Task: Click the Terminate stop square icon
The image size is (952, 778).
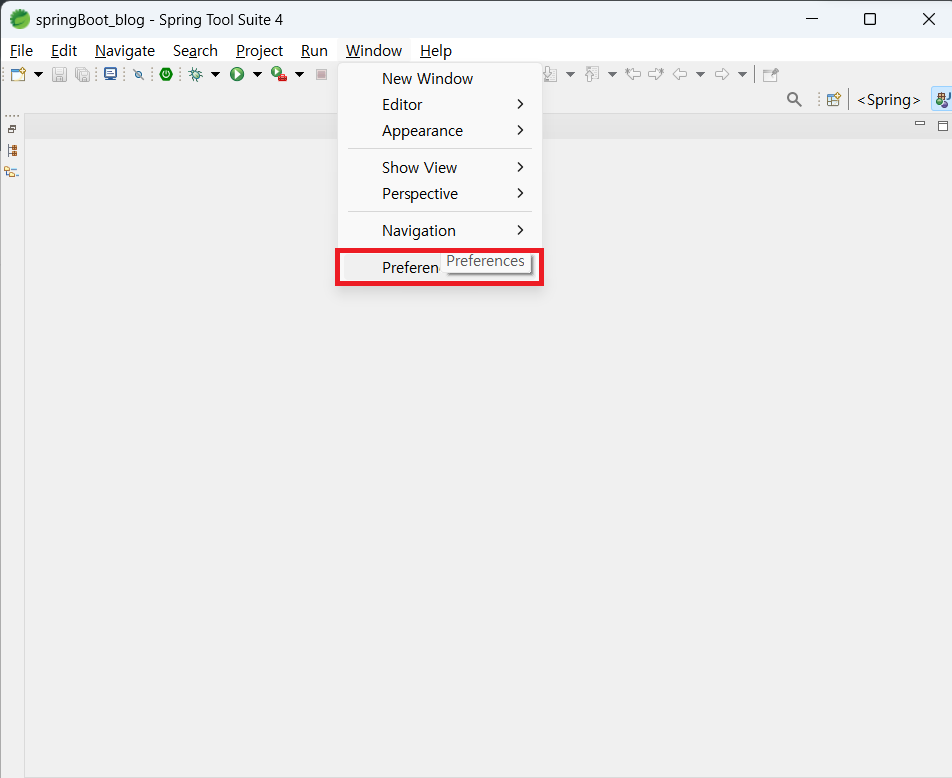Action: [321, 75]
